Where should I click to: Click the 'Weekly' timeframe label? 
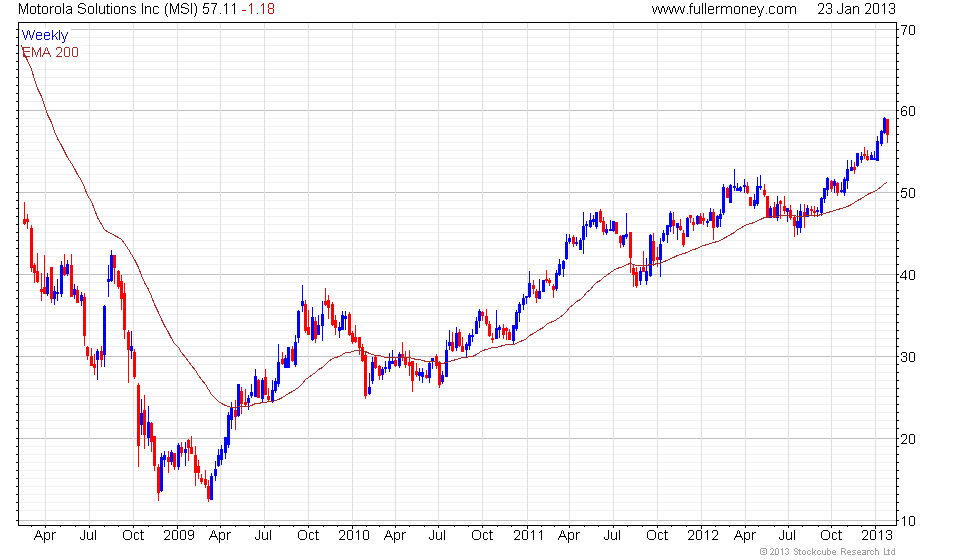pos(44,35)
